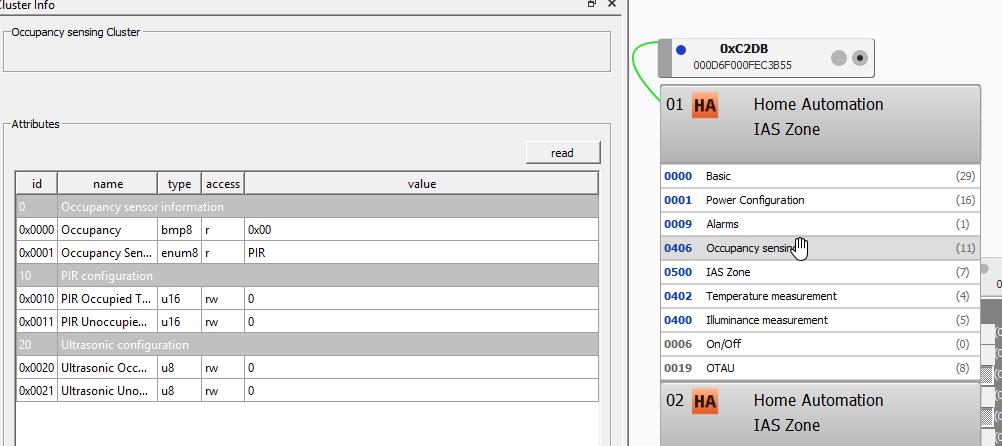1002x446 pixels.
Task: Click the read button in Attributes
Action: (x=563, y=153)
